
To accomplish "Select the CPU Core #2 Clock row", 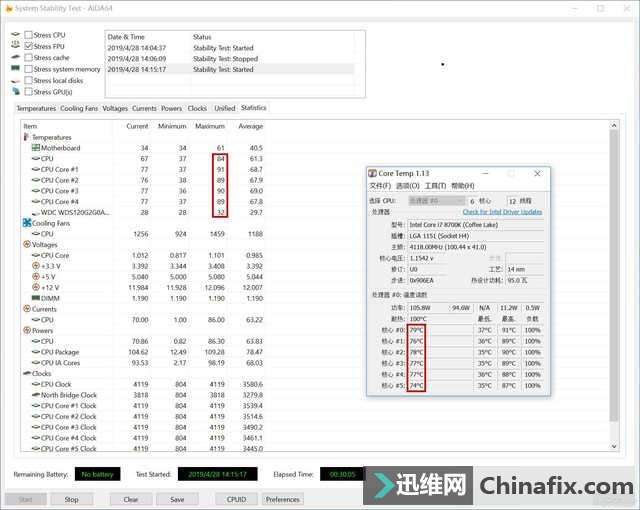I will pyautogui.click(x=144, y=417).
